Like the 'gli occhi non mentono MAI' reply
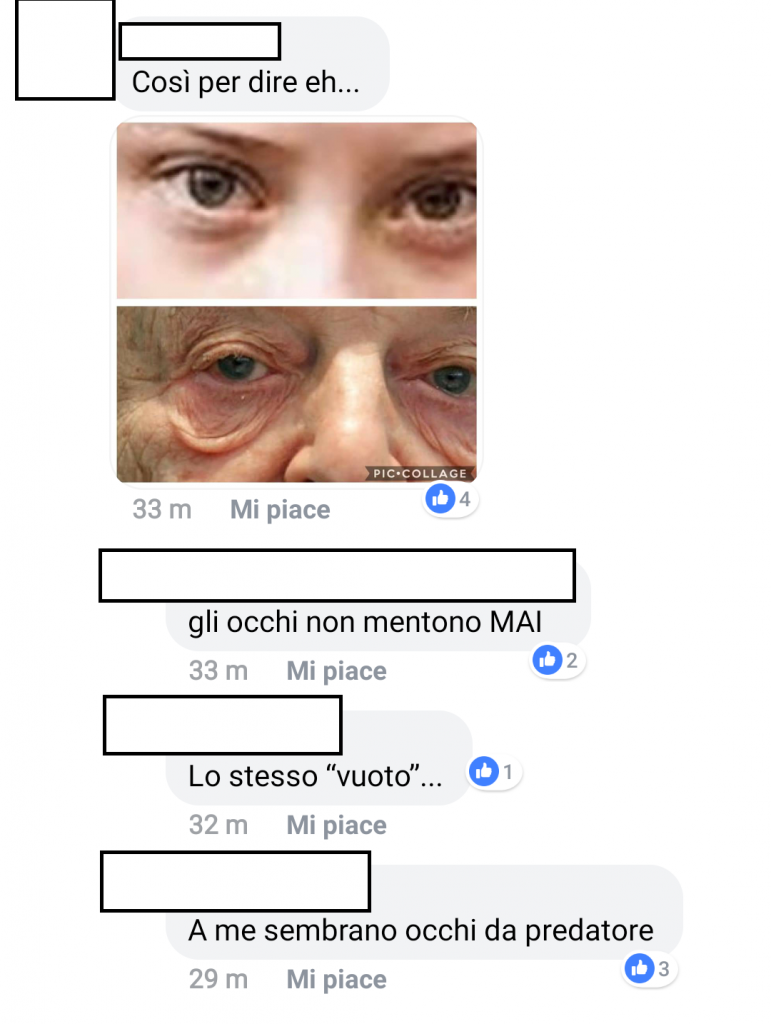Screen dimensions: 771x1024 pyautogui.click(x=336, y=671)
